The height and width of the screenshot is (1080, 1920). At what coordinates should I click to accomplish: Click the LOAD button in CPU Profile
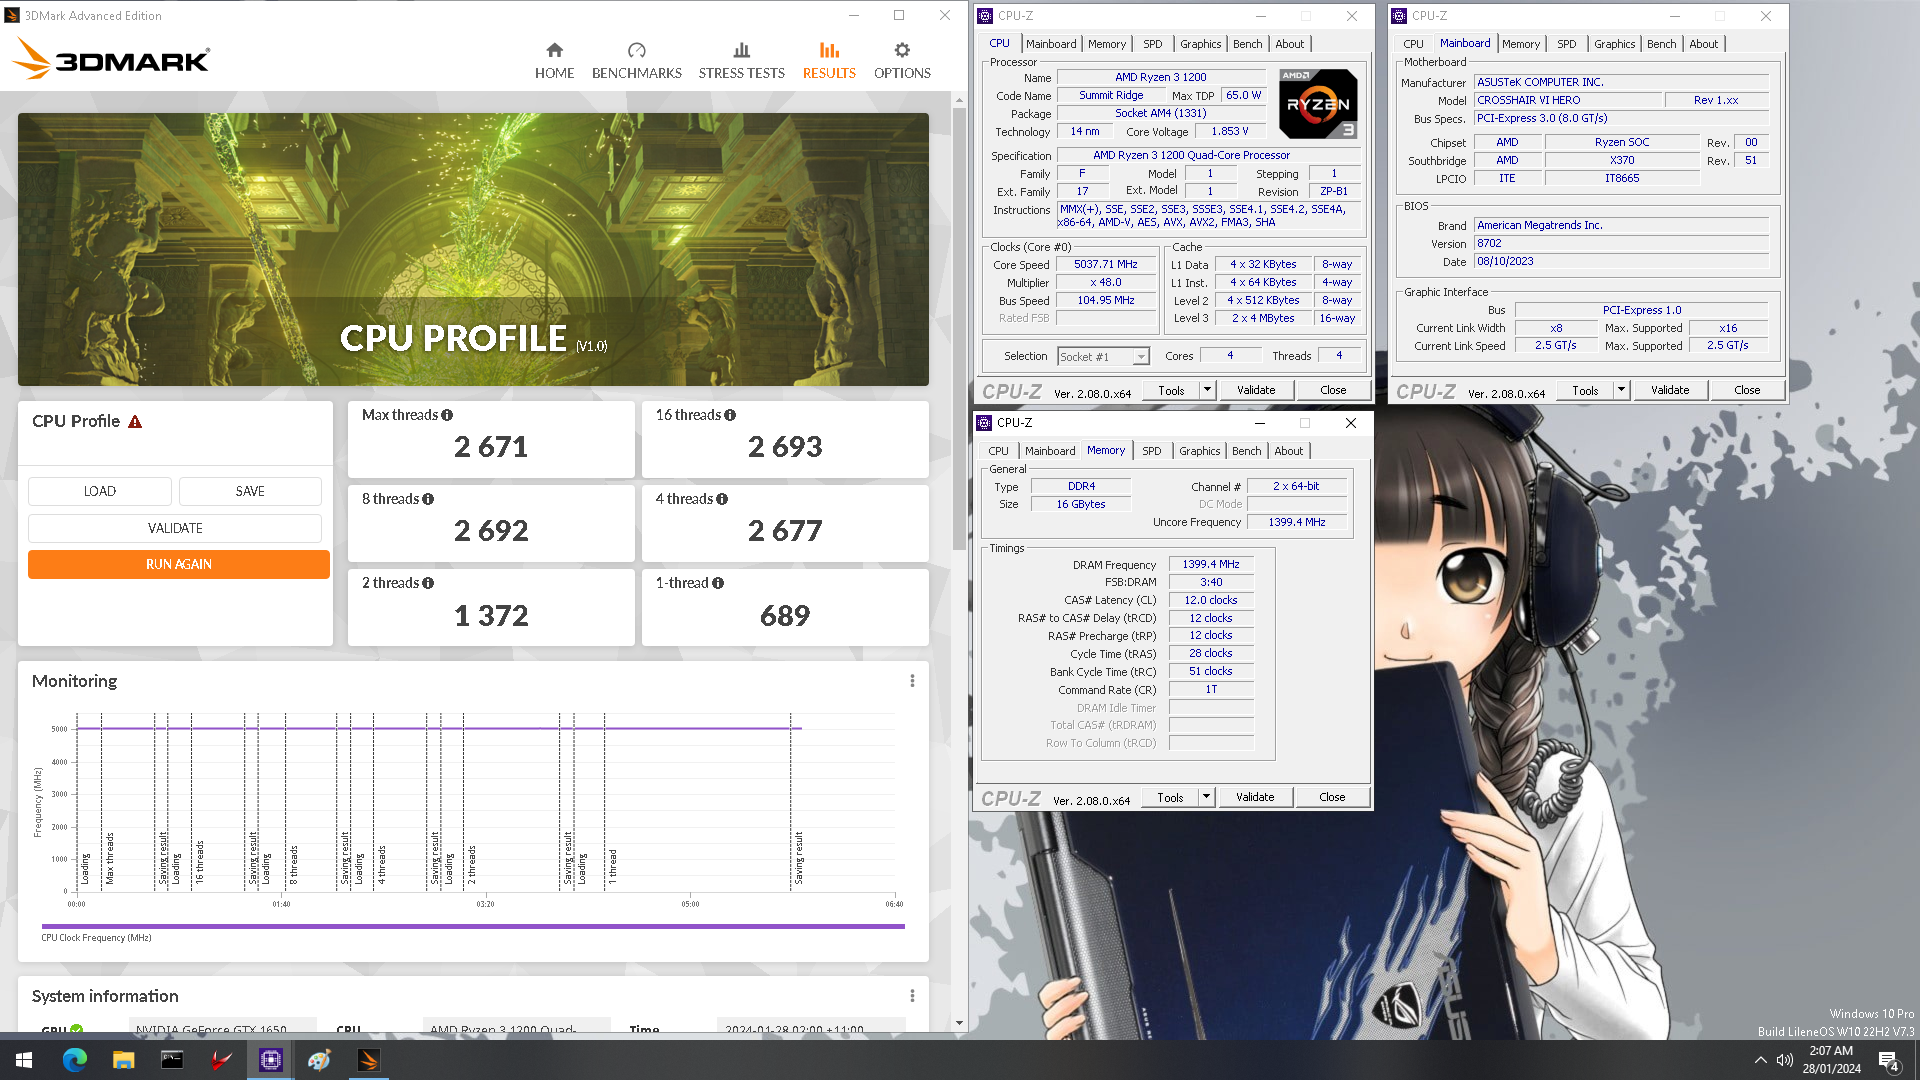pos(100,491)
